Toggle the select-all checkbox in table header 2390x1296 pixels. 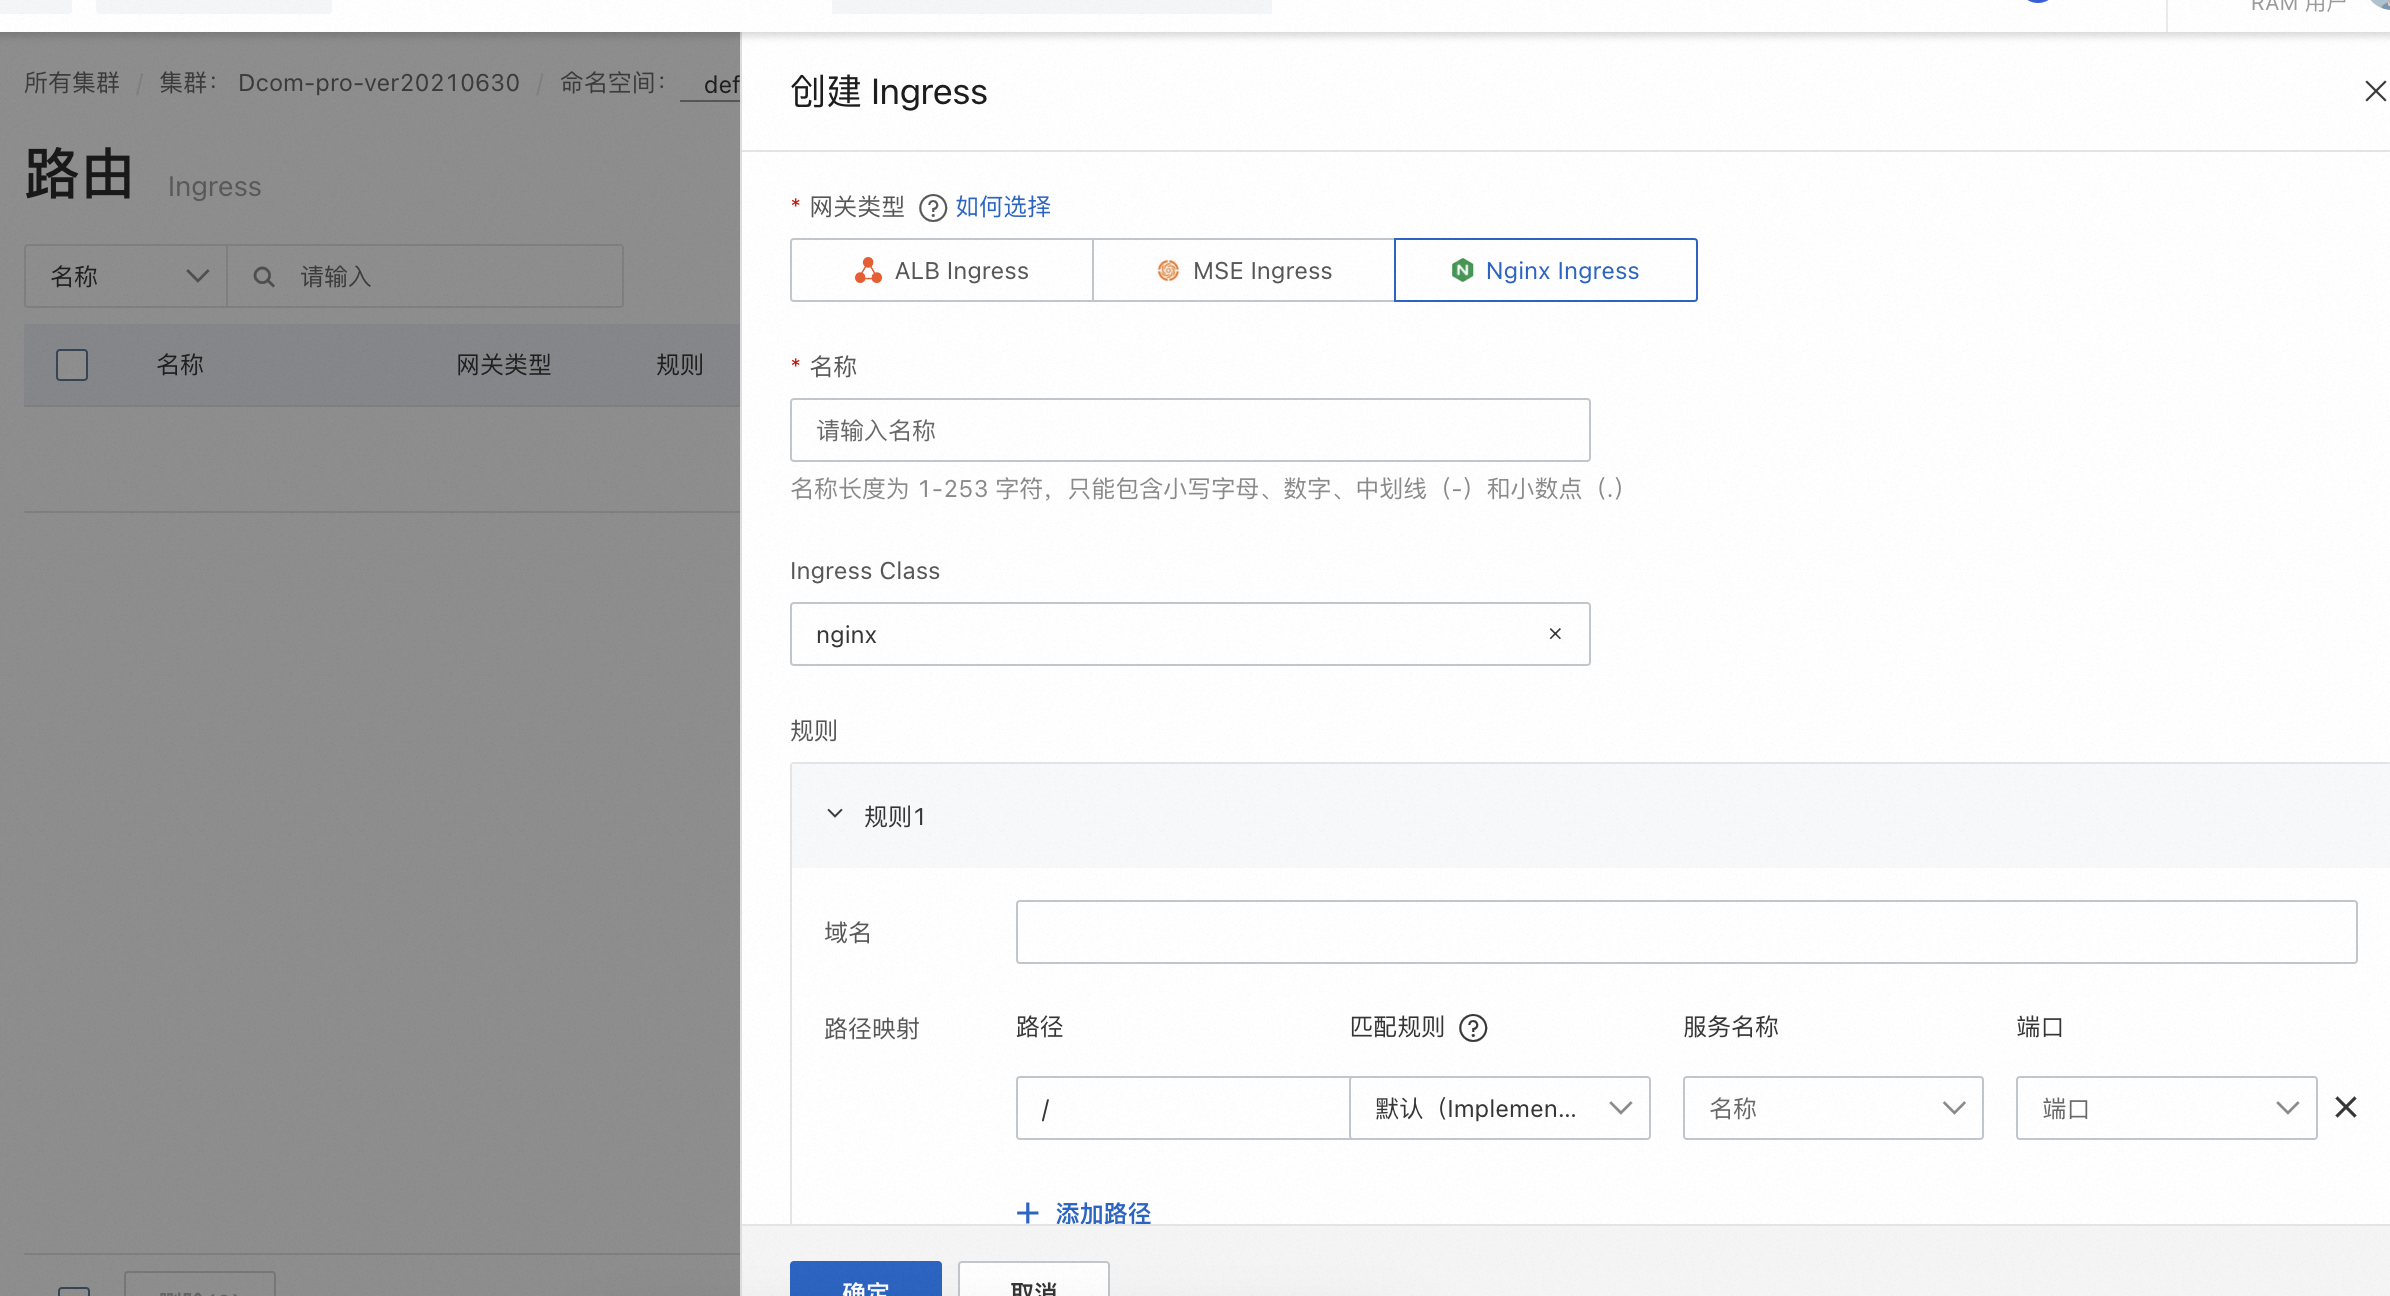coord(72,365)
